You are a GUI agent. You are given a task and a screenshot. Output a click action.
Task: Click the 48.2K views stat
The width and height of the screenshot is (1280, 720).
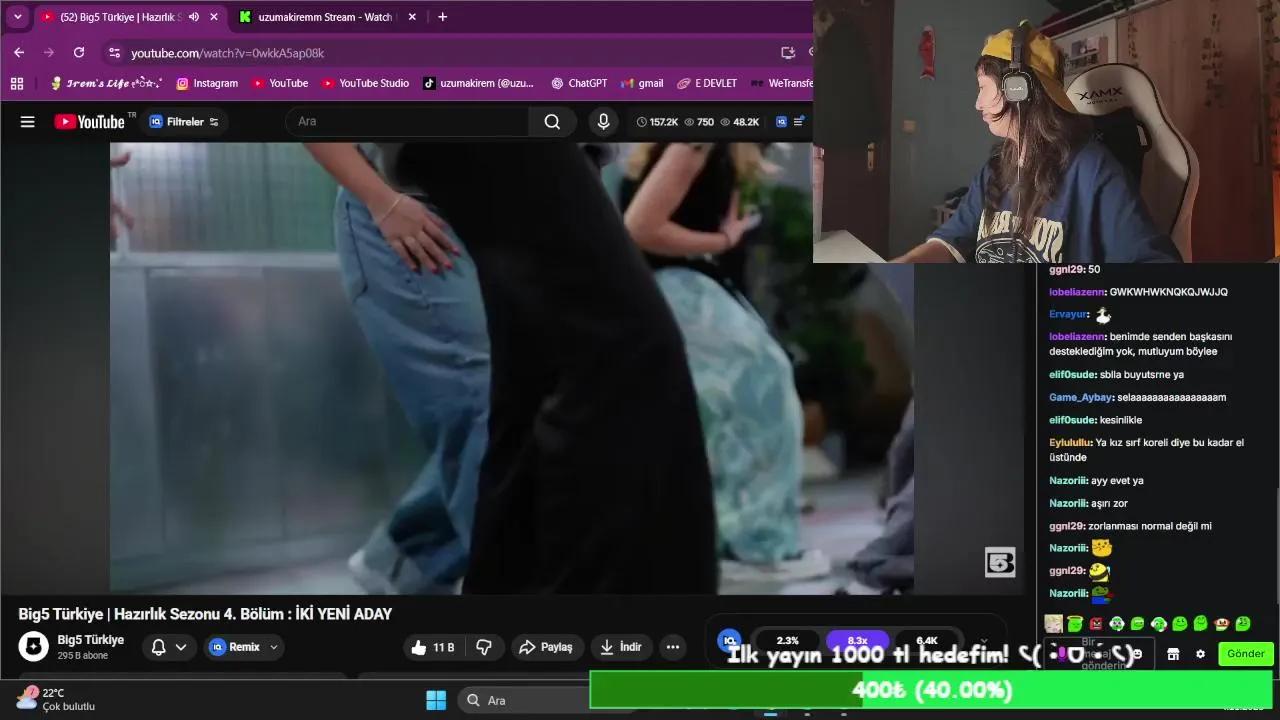click(x=739, y=122)
